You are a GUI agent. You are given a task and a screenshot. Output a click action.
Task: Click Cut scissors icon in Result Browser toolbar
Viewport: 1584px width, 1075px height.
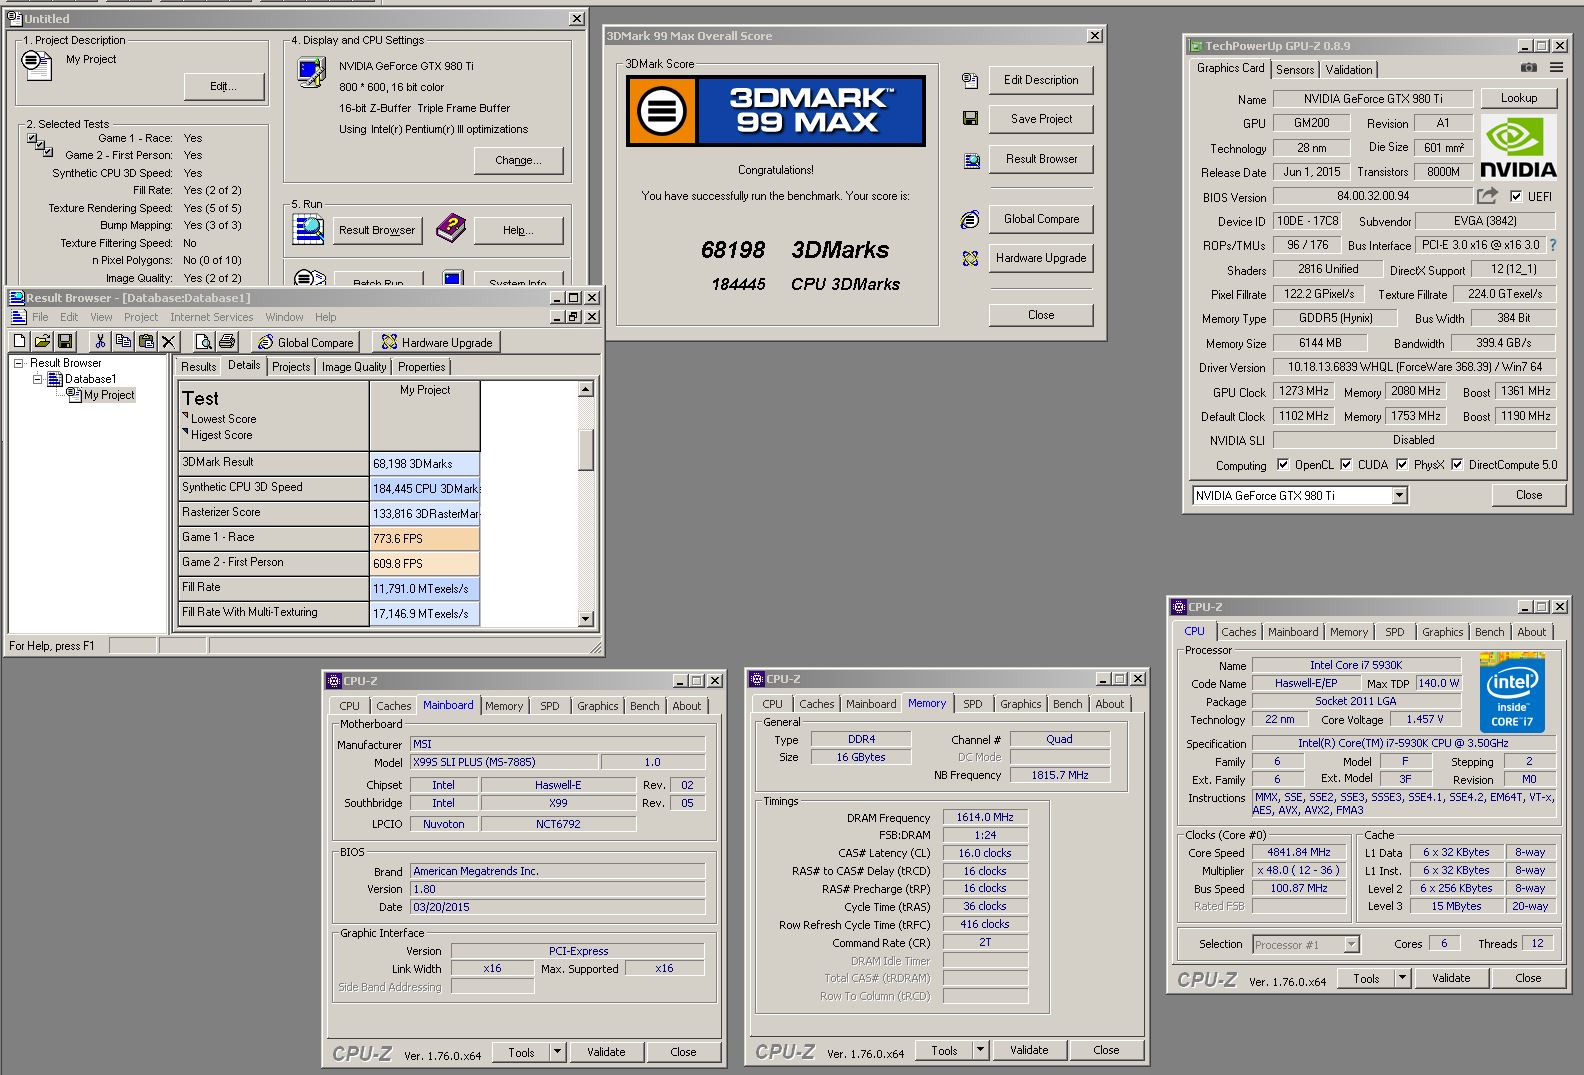tap(100, 342)
